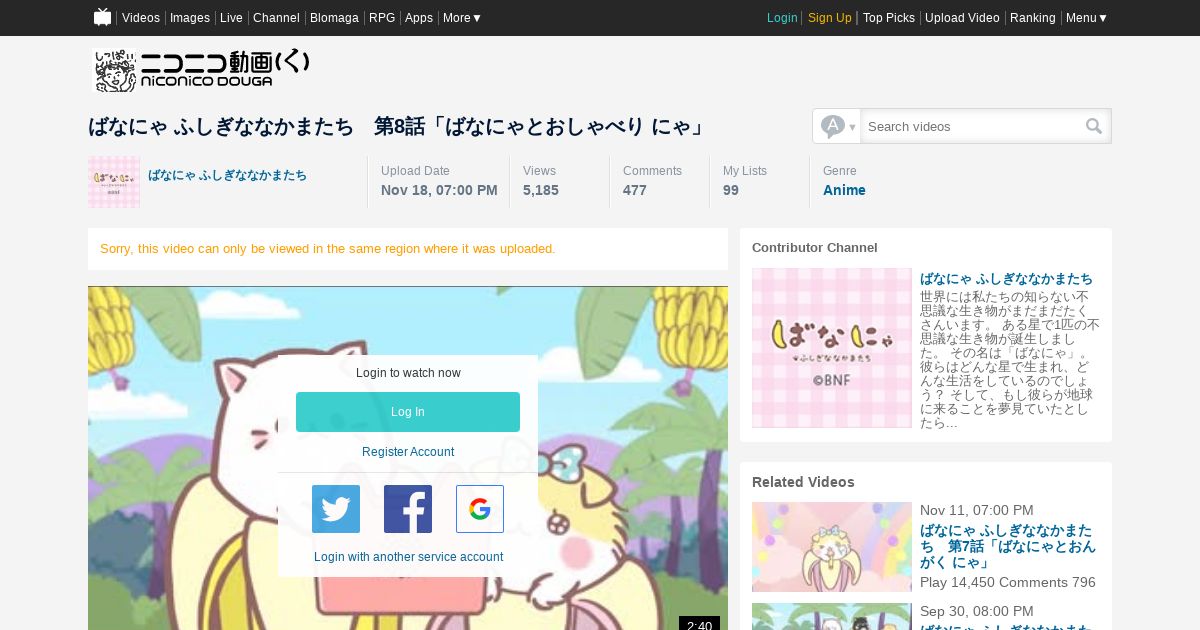This screenshot has width=1200, height=630.
Task: Click the upload date Nov 18, 07:00 PM
Action: click(439, 190)
